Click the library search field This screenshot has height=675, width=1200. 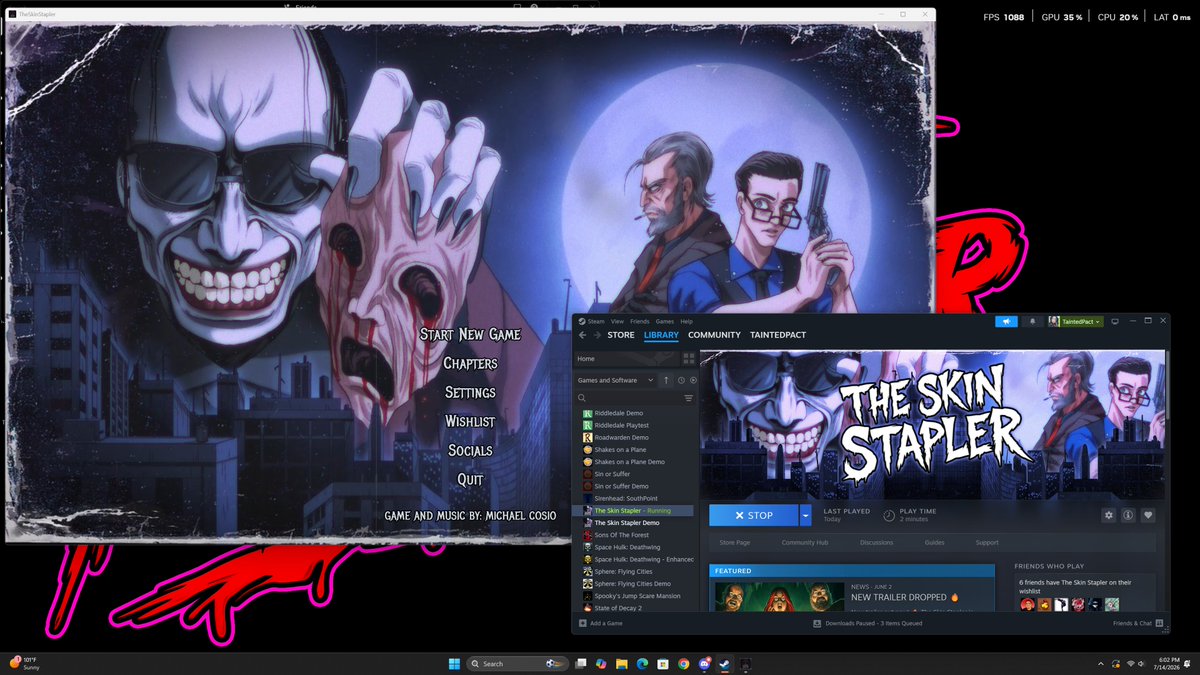pos(626,398)
